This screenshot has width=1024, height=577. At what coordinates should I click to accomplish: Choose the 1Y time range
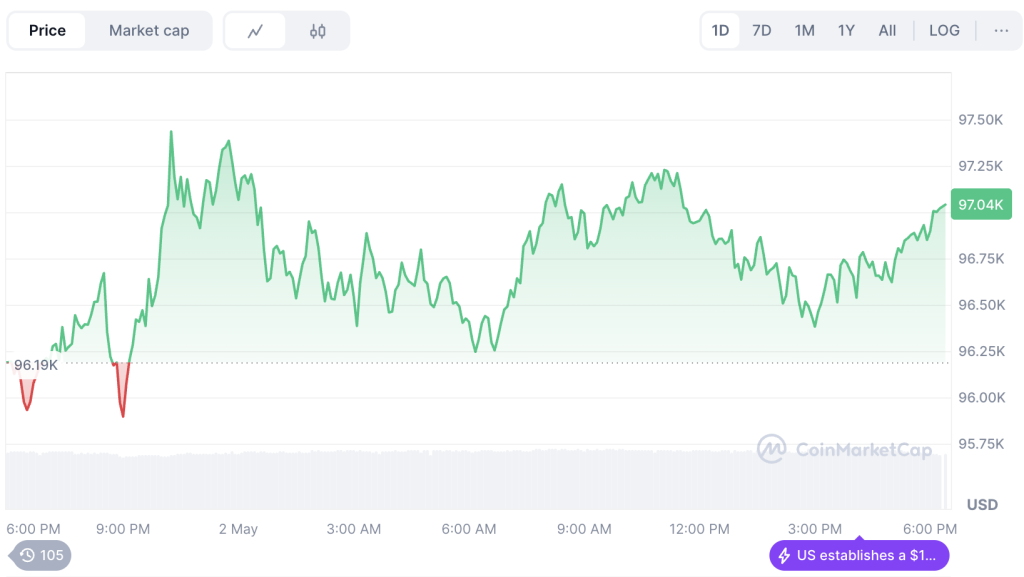tap(846, 31)
